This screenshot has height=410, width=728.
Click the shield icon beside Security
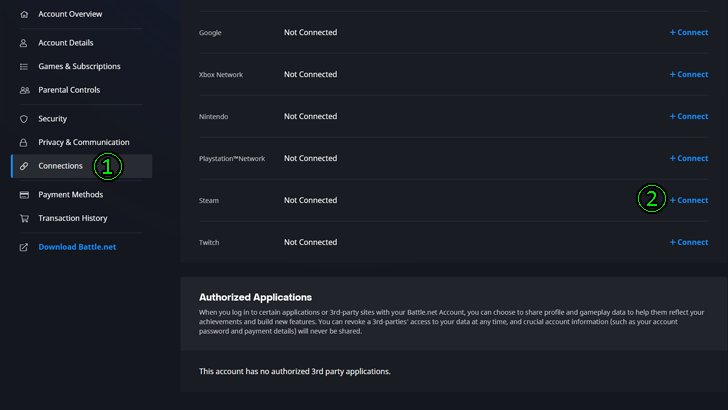coord(24,119)
